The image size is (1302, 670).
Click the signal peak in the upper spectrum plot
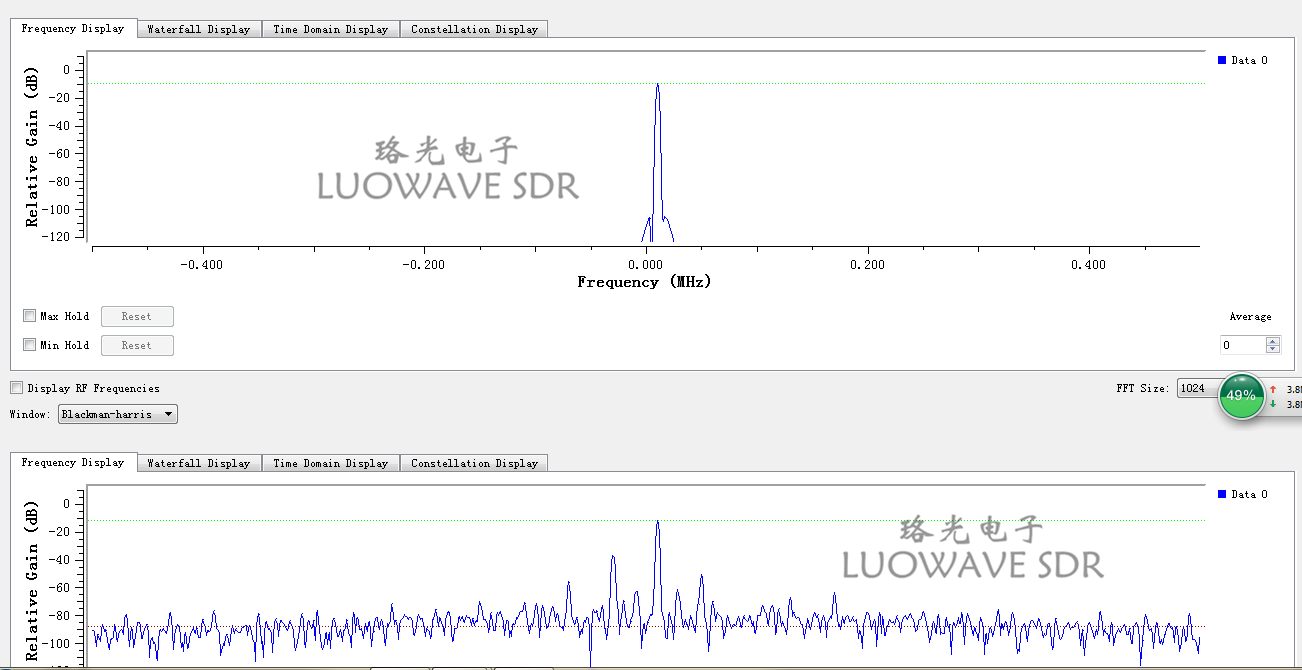click(x=657, y=85)
